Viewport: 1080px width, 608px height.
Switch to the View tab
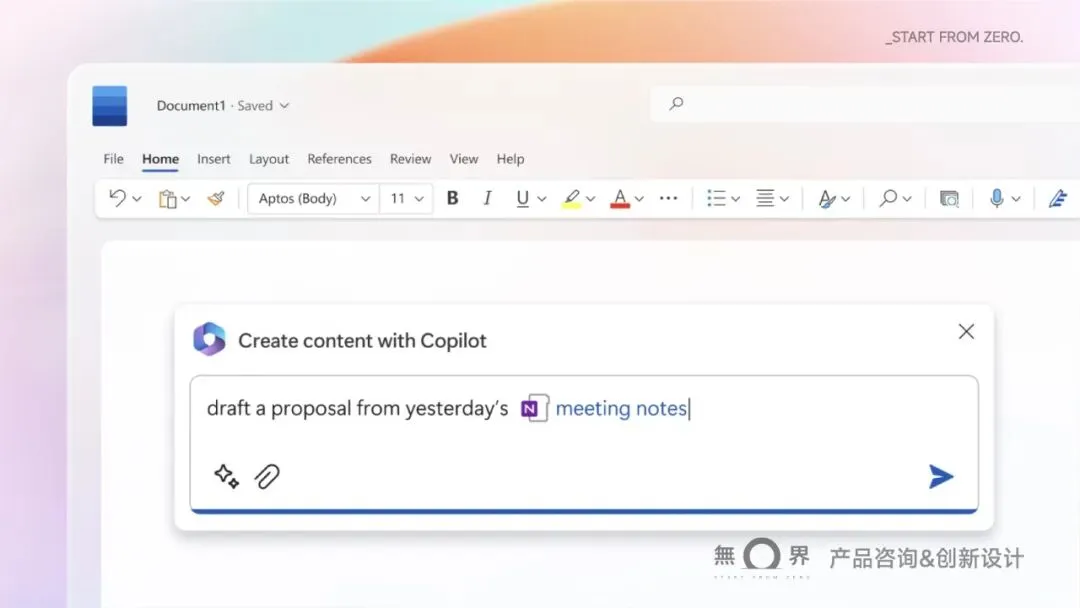464,159
